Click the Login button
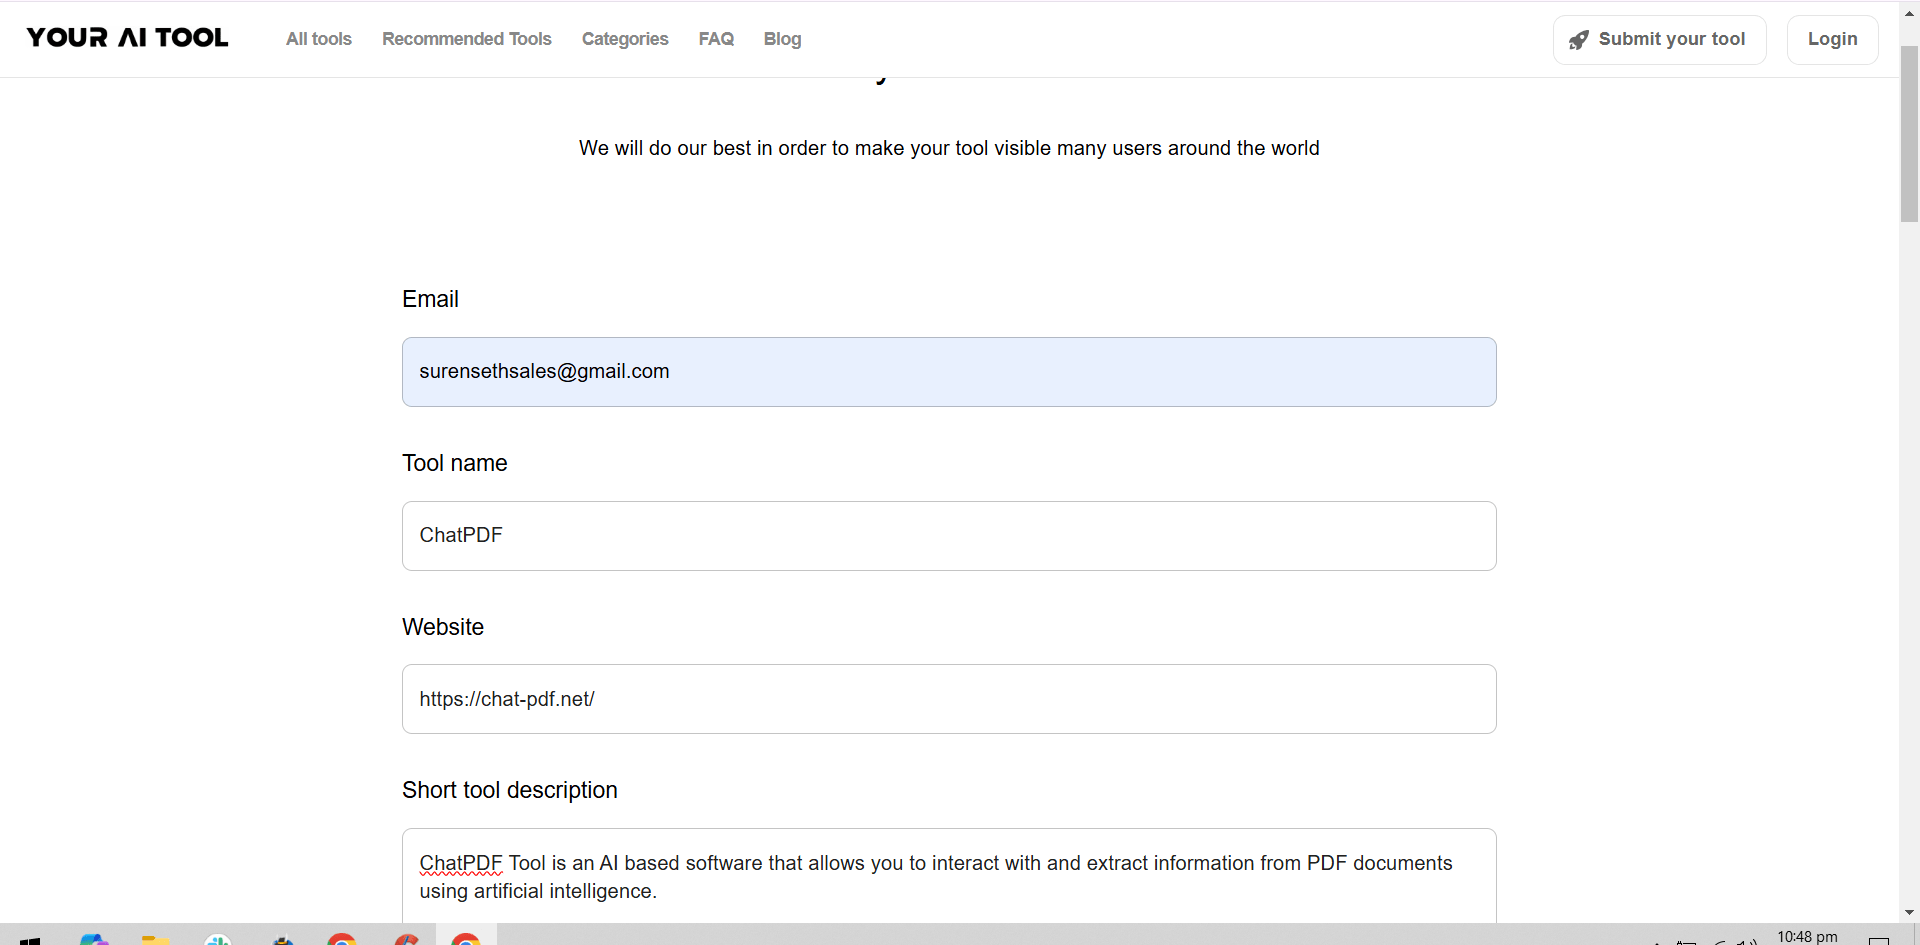This screenshot has height=945, width=1920. [x=1832, y=39]
